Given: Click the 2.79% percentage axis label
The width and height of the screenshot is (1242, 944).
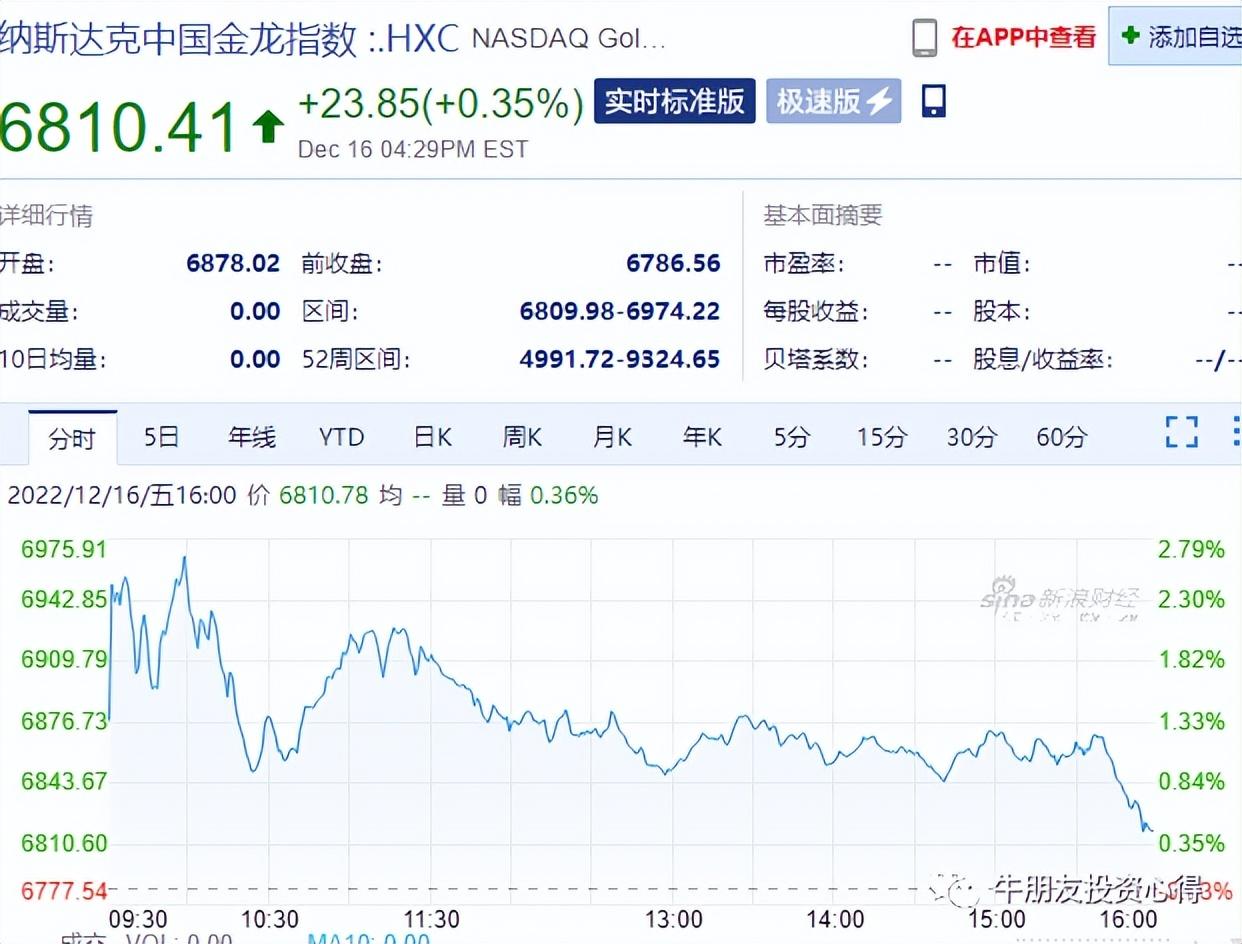Looking at the screenshot, I should (1190, 549).
